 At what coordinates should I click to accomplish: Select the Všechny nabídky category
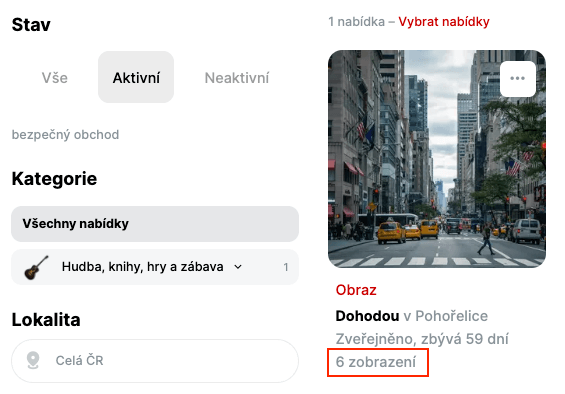155,224
